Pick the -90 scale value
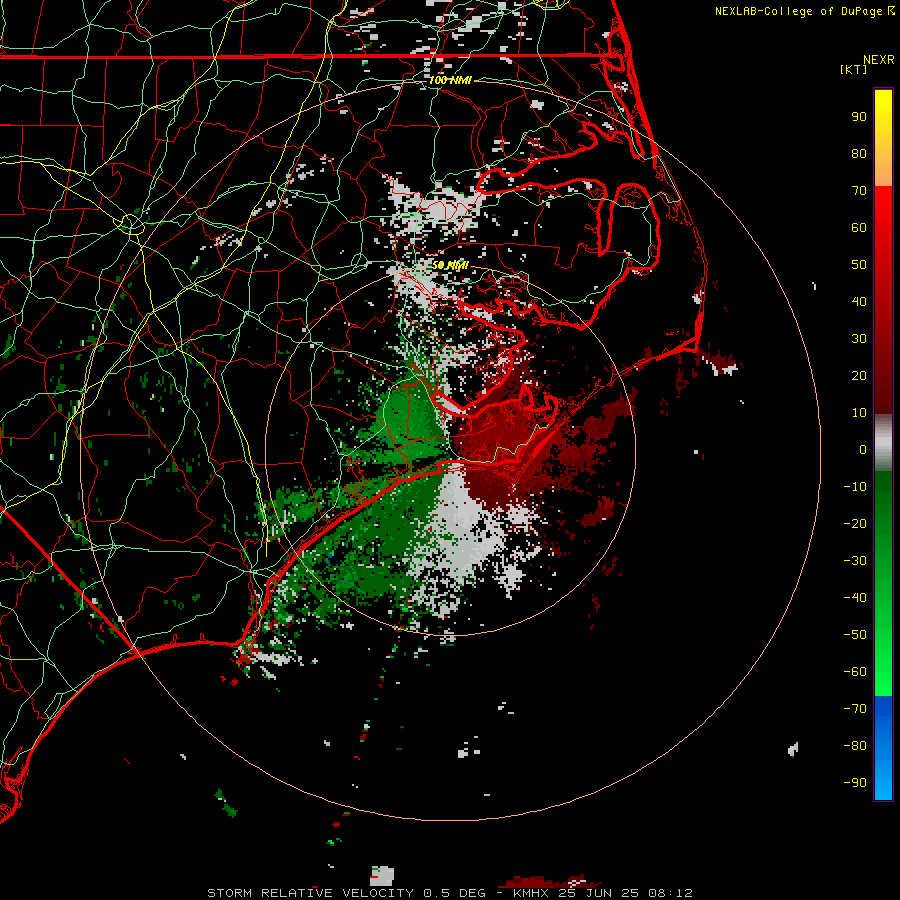900x900 pixels. coord(855,783)
